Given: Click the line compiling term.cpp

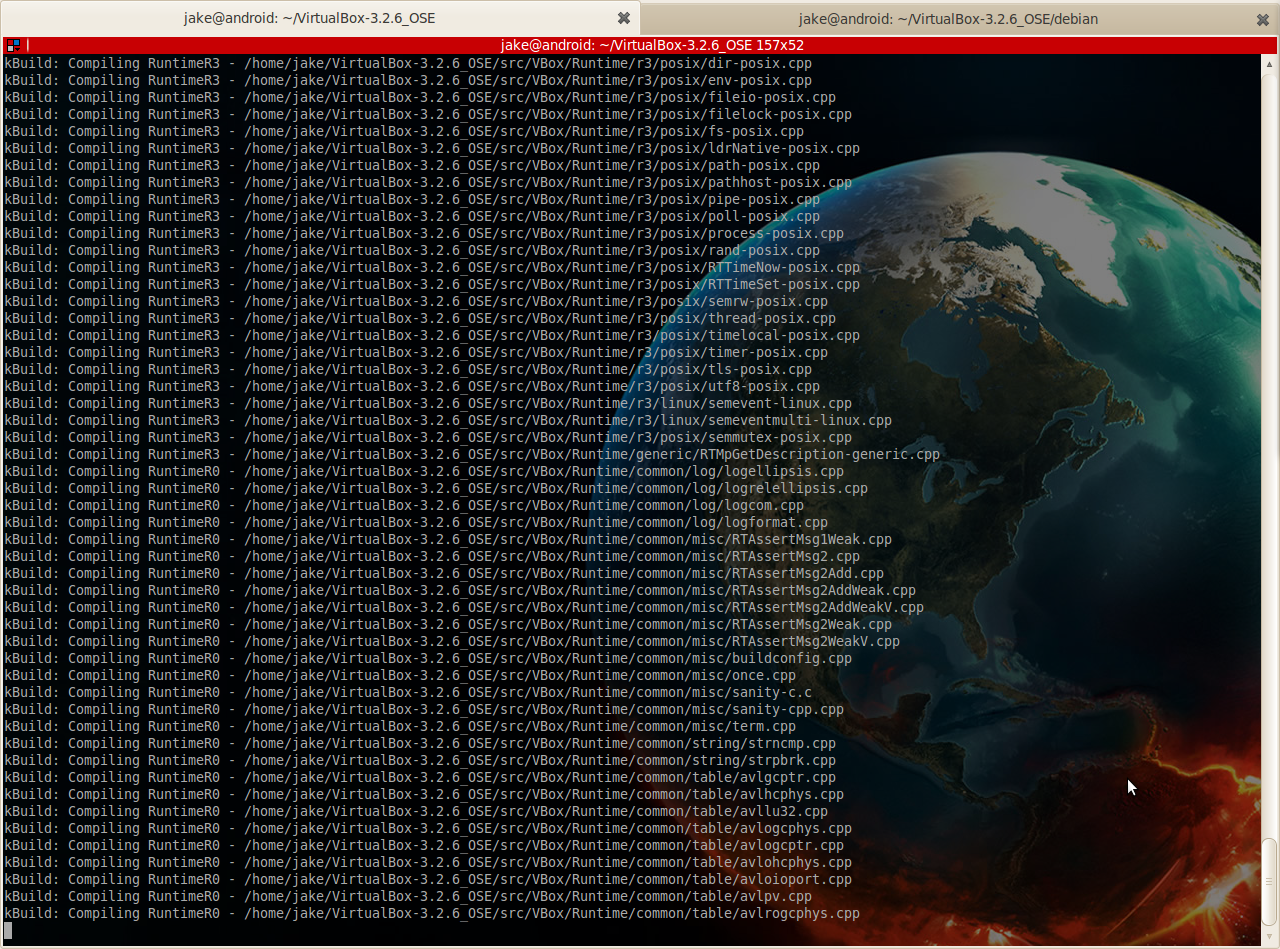Looking at the screenshot, I should click(x=400, y=726).
